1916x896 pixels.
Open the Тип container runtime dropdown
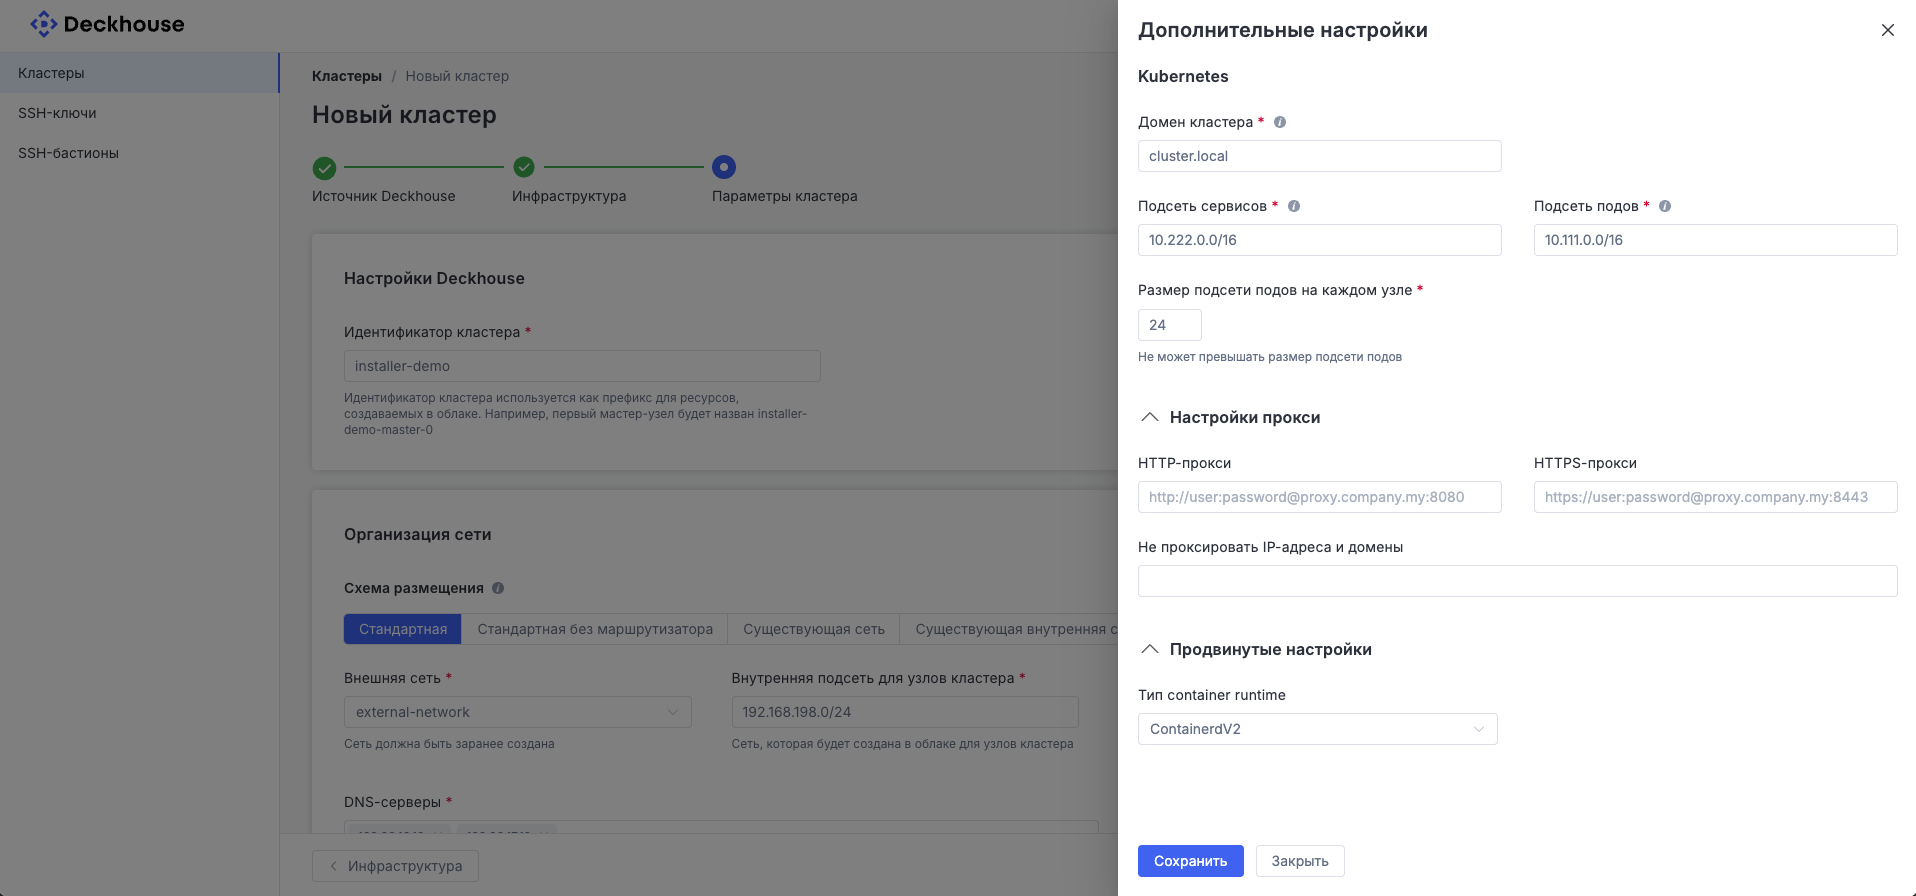tap(1317, 729)
